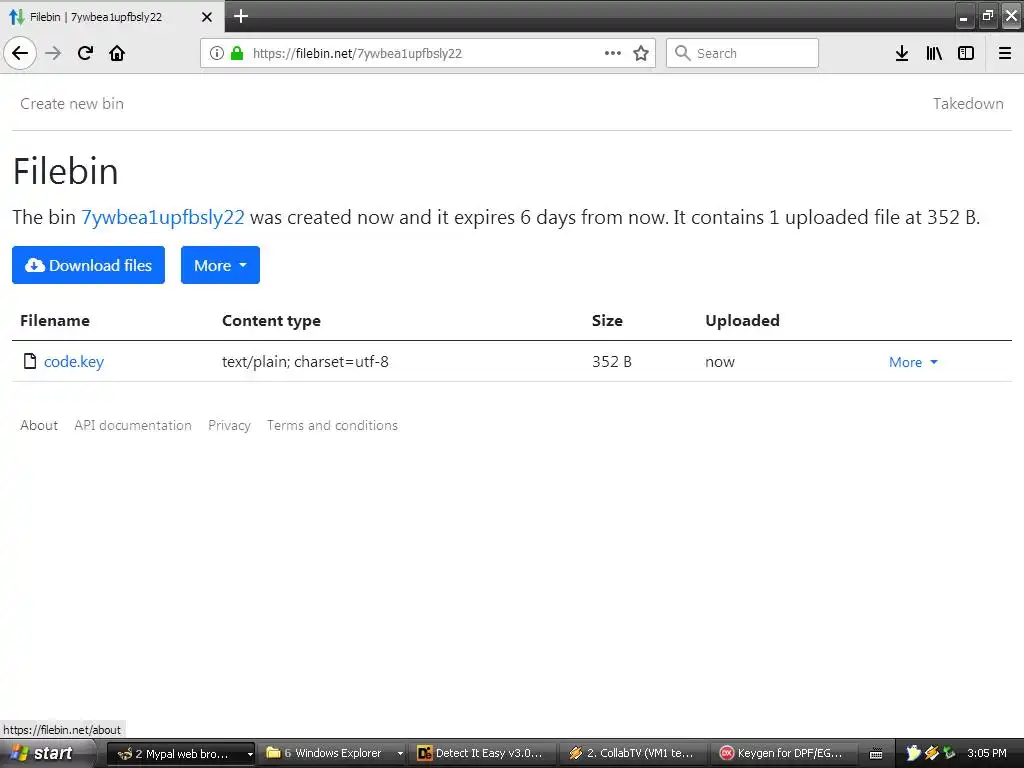Bookmark this page with the star icon

click(x=641, y=53)
